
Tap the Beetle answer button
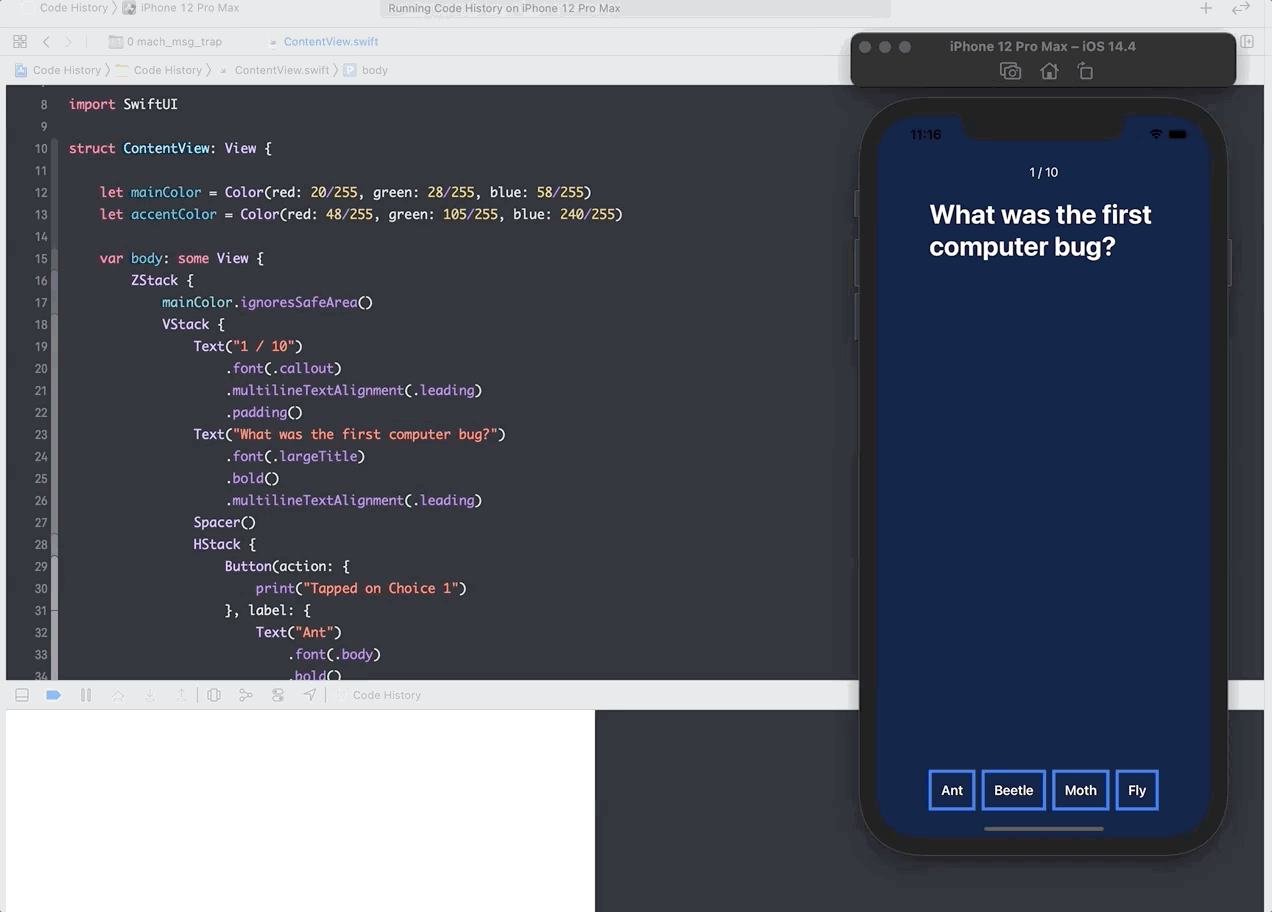pyautogui.click(x=1013, y=790)
